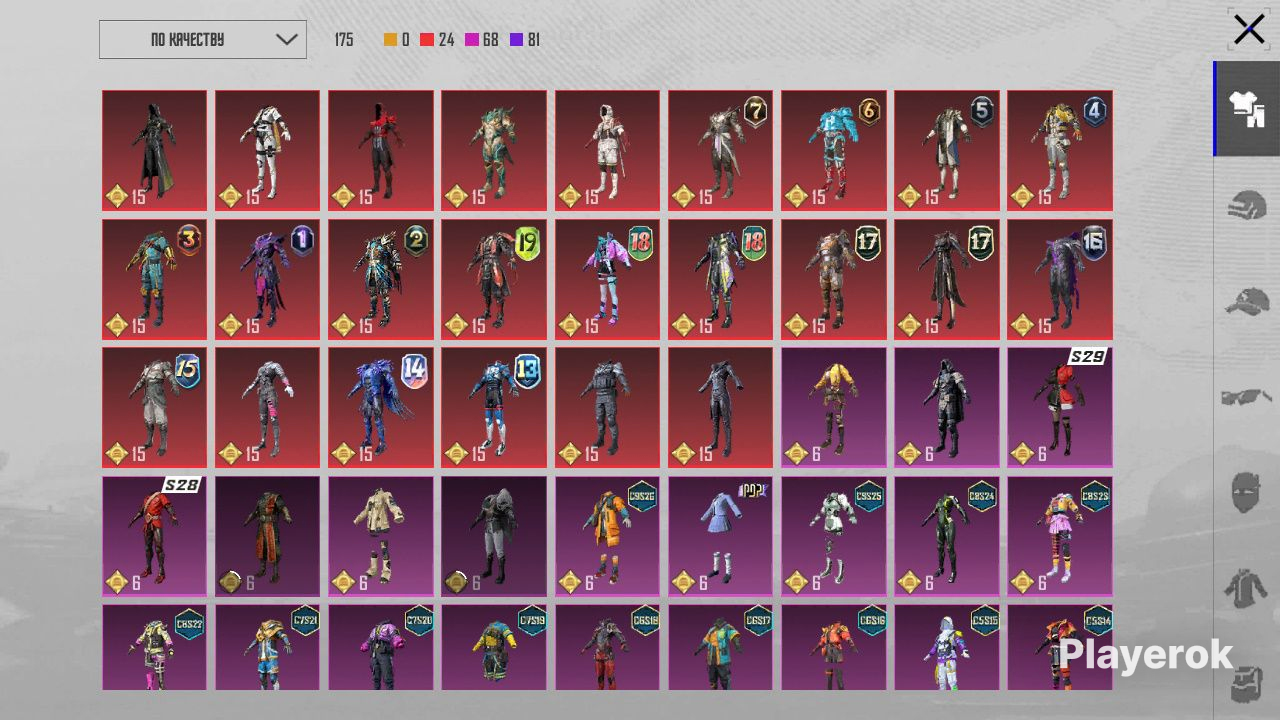Select the black hooded cloak outfit
Screen dimensions: 1280x720
click(154, 151)
